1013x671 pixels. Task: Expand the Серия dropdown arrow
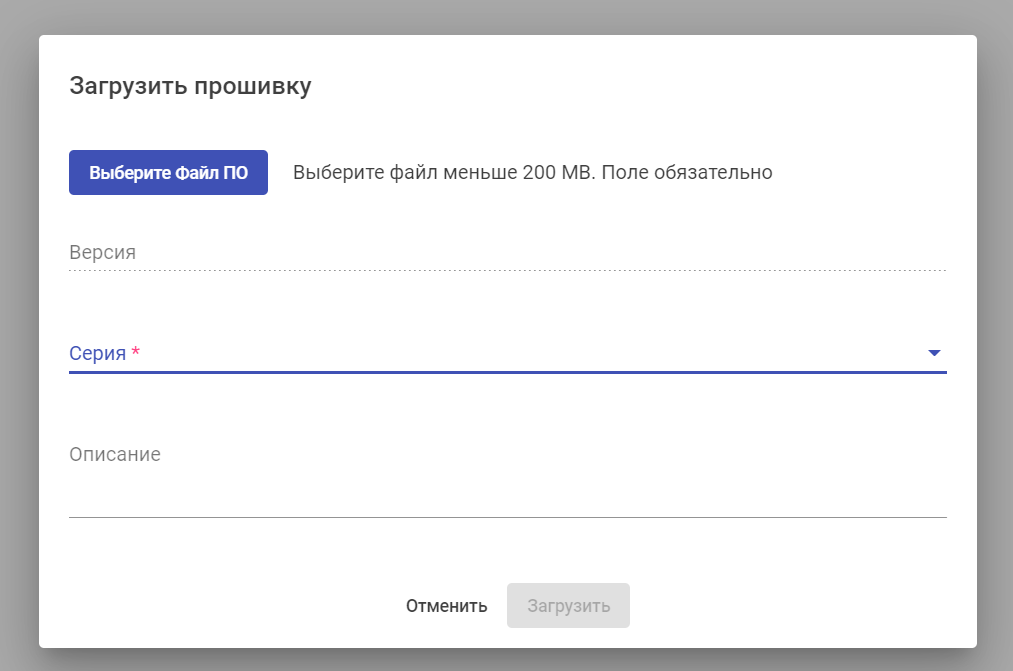934,353
